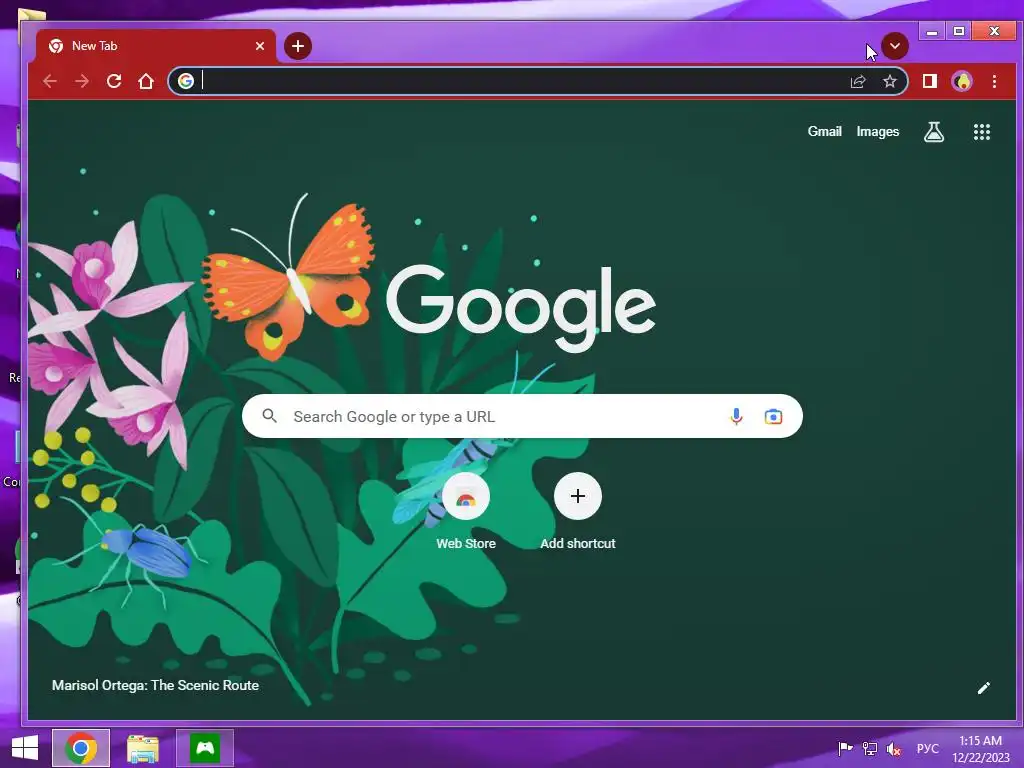Open File Explorer from the taskbar
The height and width of the screenshot is (768, 1024).
(143, 748)
